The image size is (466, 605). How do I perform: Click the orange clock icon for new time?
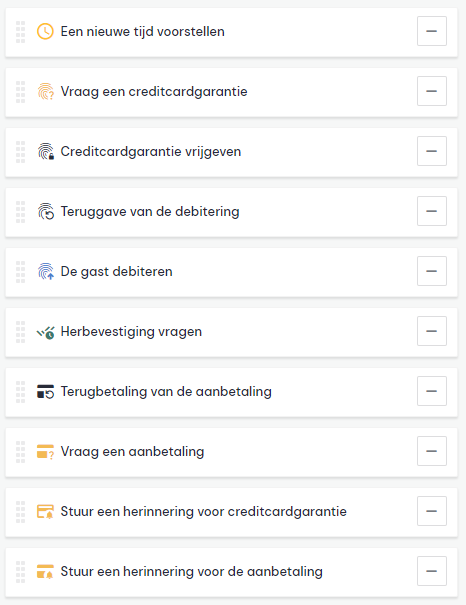45,31
